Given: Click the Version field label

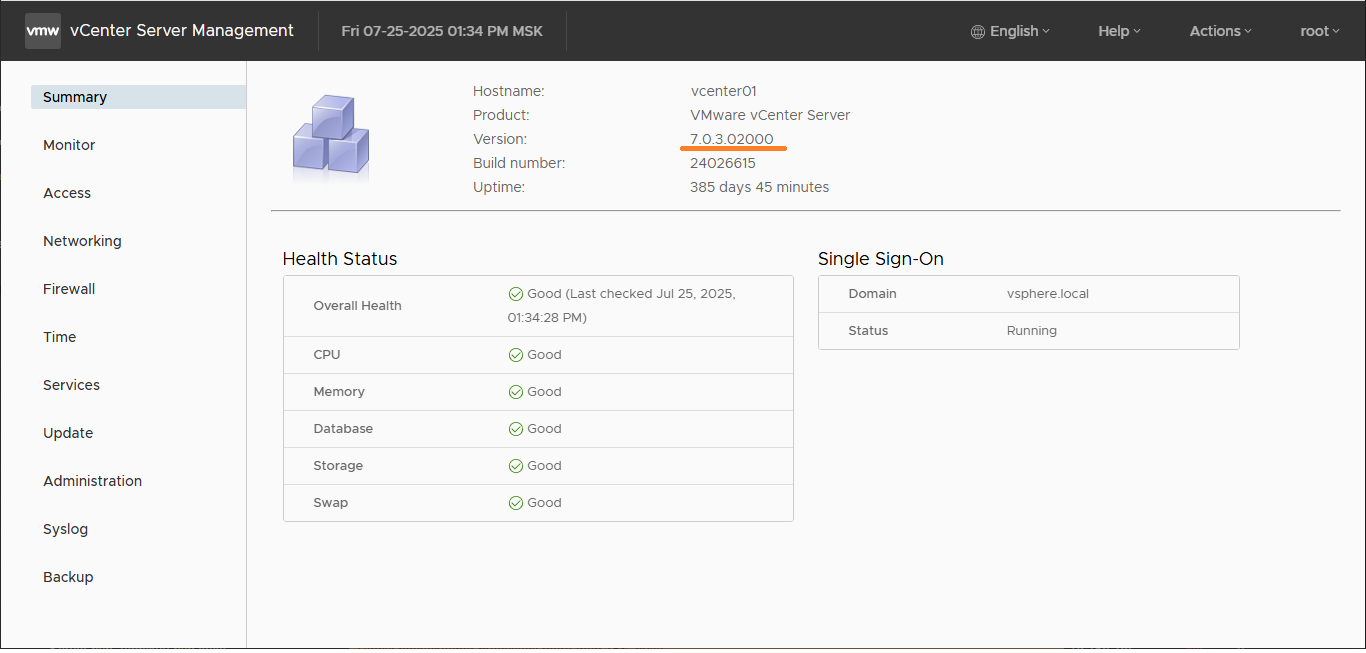Looking at the screenshot, I should point(500,139).
